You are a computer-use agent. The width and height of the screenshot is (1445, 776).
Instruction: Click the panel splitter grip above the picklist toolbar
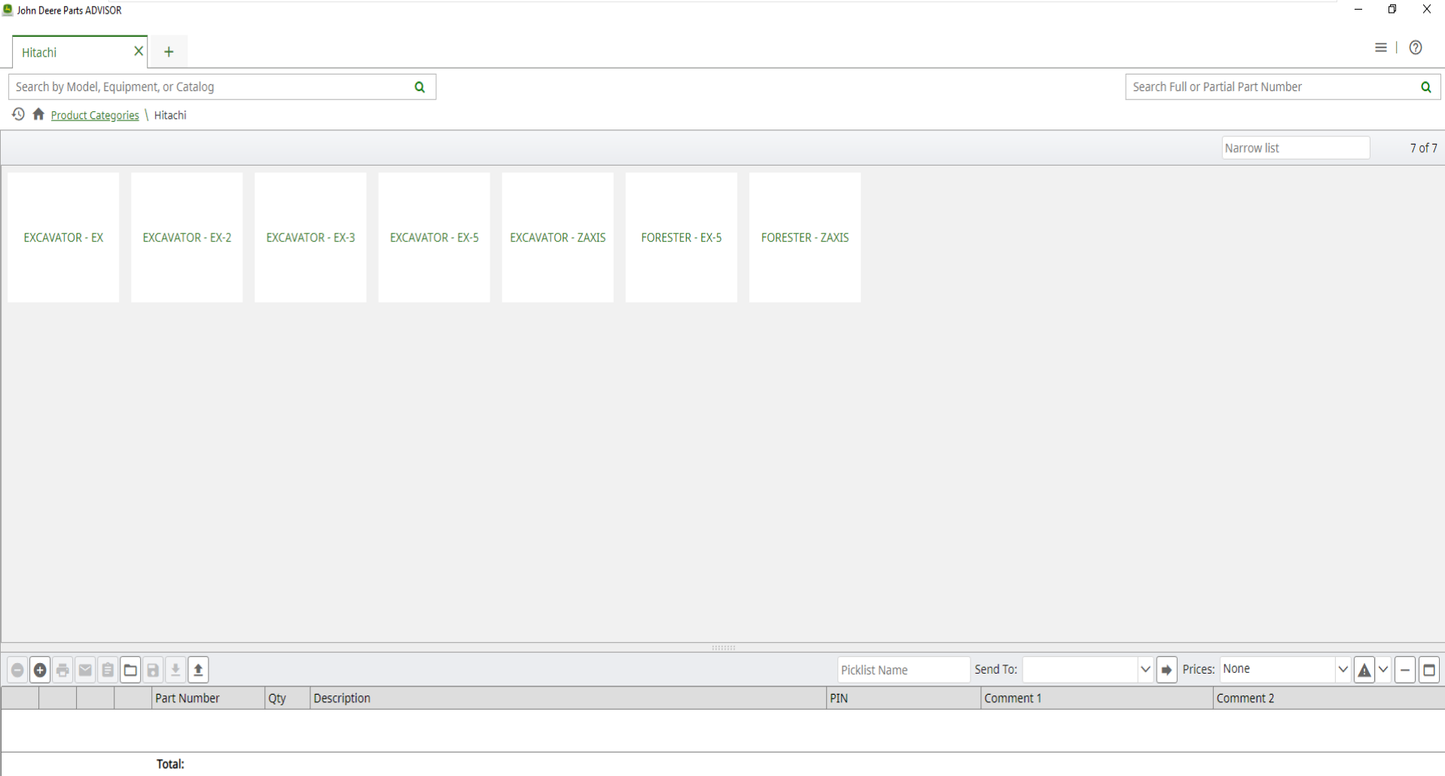coord(723,648)
